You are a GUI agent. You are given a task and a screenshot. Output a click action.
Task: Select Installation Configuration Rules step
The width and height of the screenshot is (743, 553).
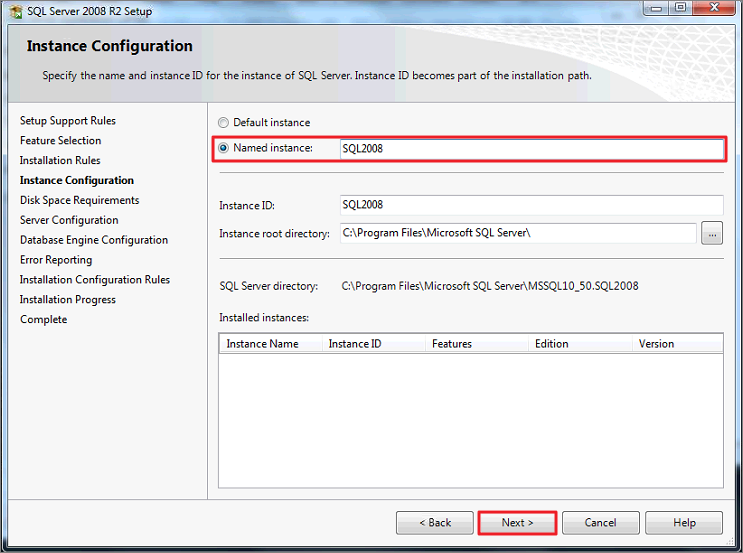tap(95, 280)
